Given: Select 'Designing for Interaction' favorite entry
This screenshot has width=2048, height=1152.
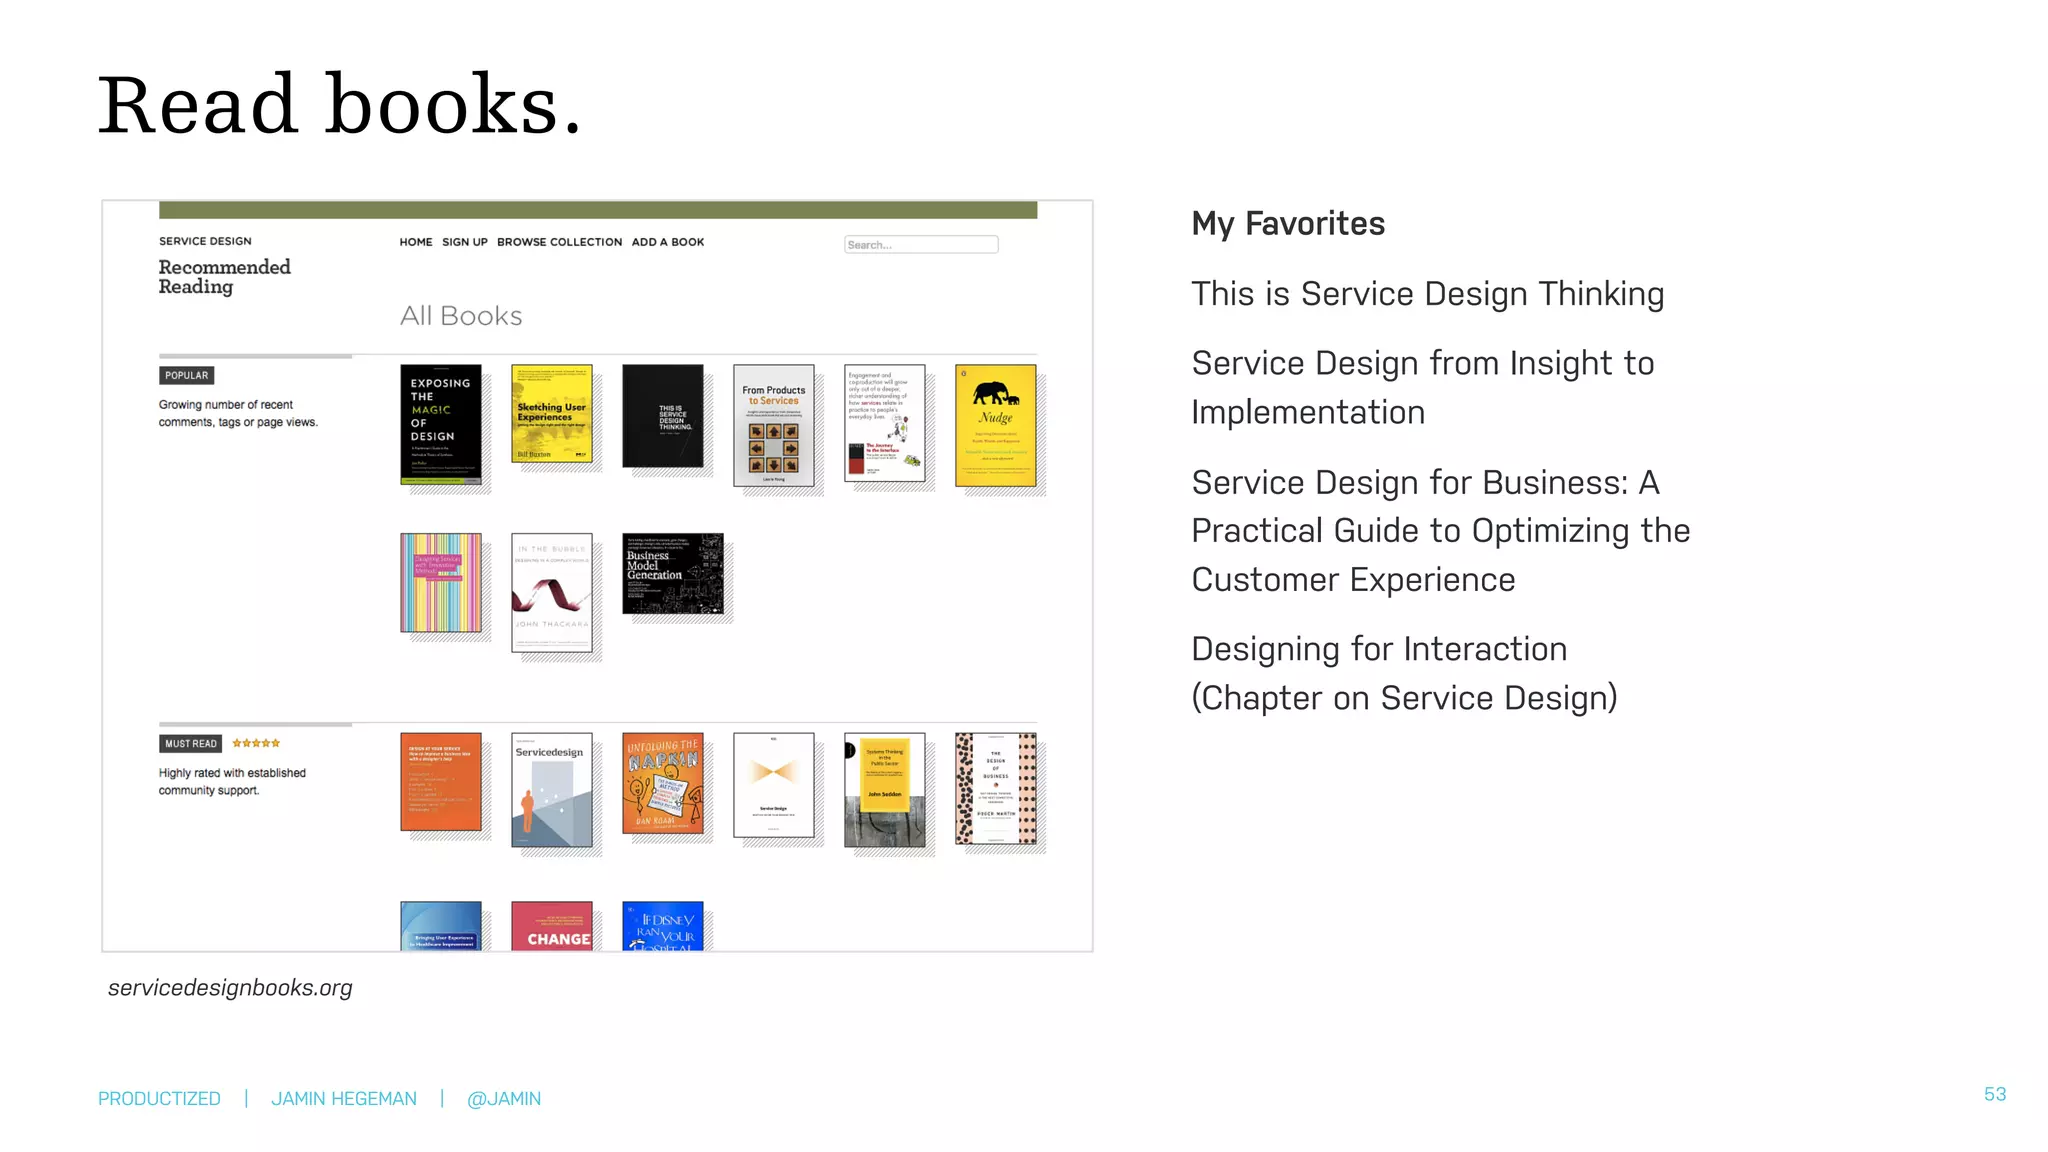Looking at the screenshot, I should [x=1404, y=674].
